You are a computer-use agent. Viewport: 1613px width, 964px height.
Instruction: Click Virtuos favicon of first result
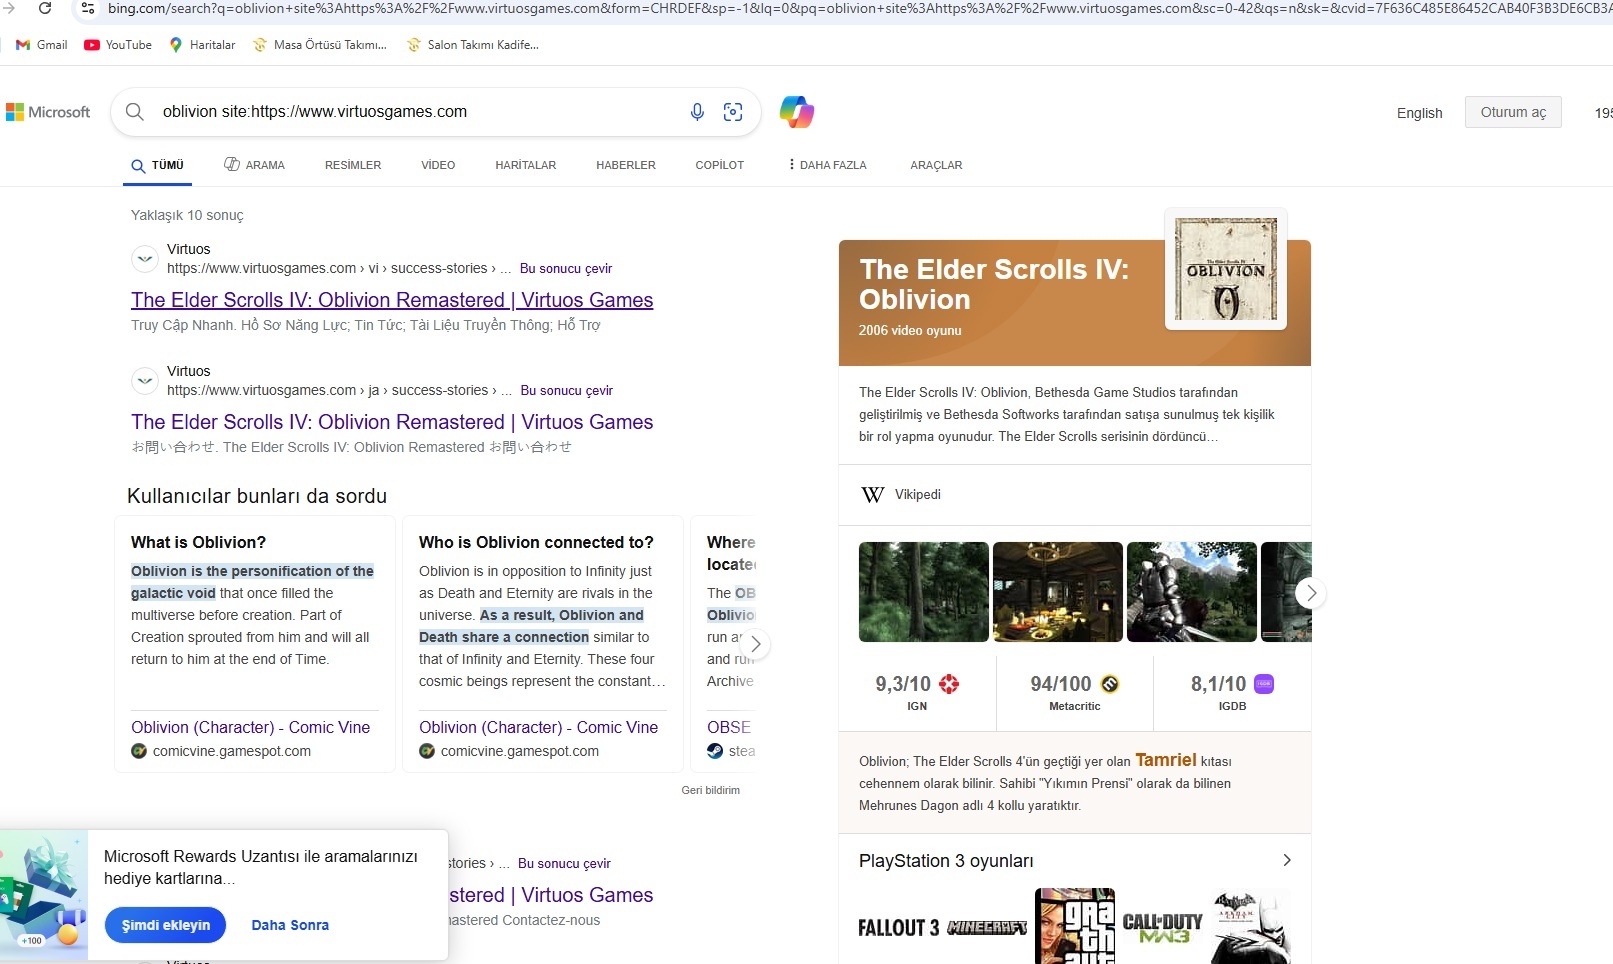pyautogui.click(x=145, y=259)
